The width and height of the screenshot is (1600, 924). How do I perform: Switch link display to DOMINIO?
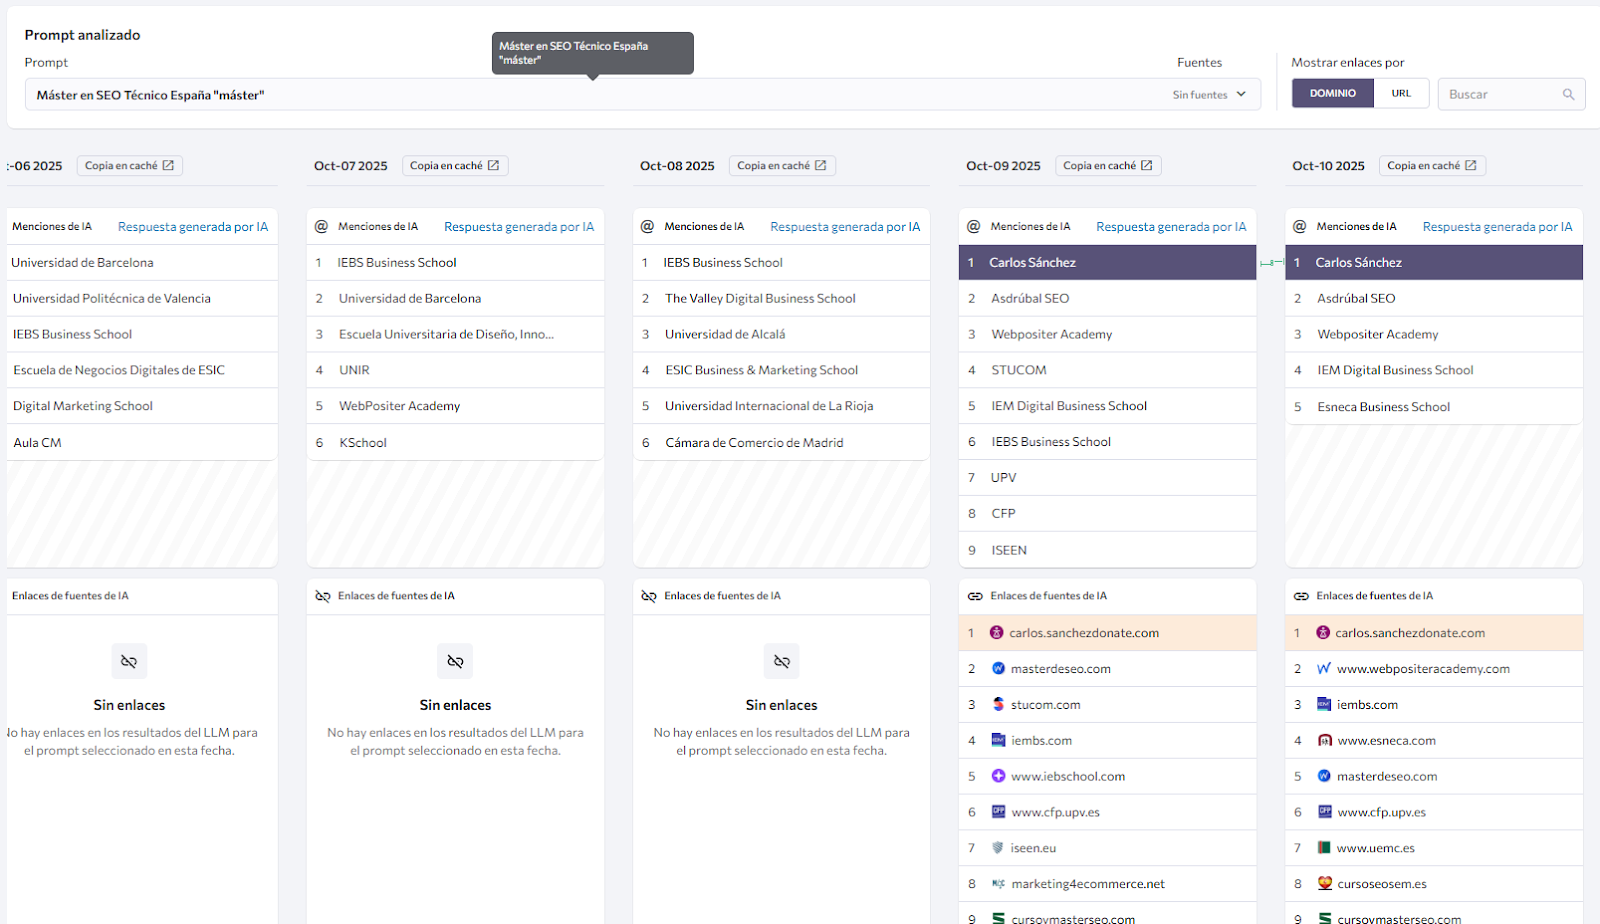coord(1332,94)
